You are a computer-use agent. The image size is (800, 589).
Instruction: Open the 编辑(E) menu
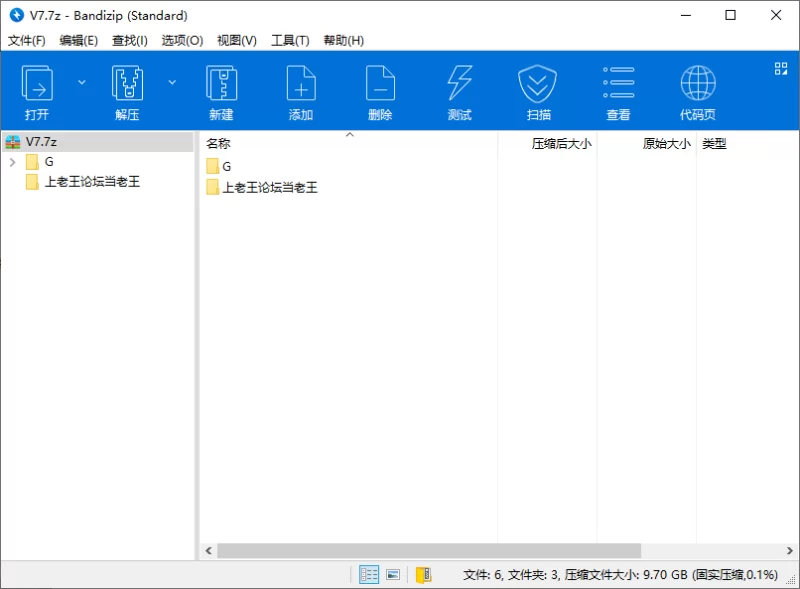point(79,40)
